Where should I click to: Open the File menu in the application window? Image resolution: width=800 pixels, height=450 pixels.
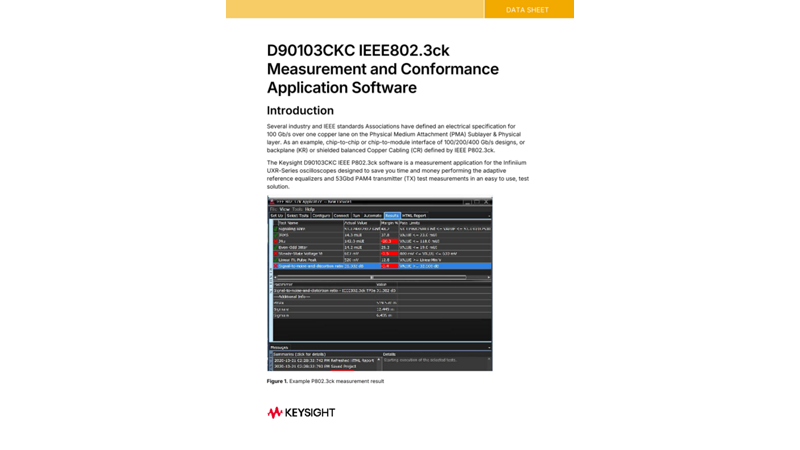[x=273, y=209]
